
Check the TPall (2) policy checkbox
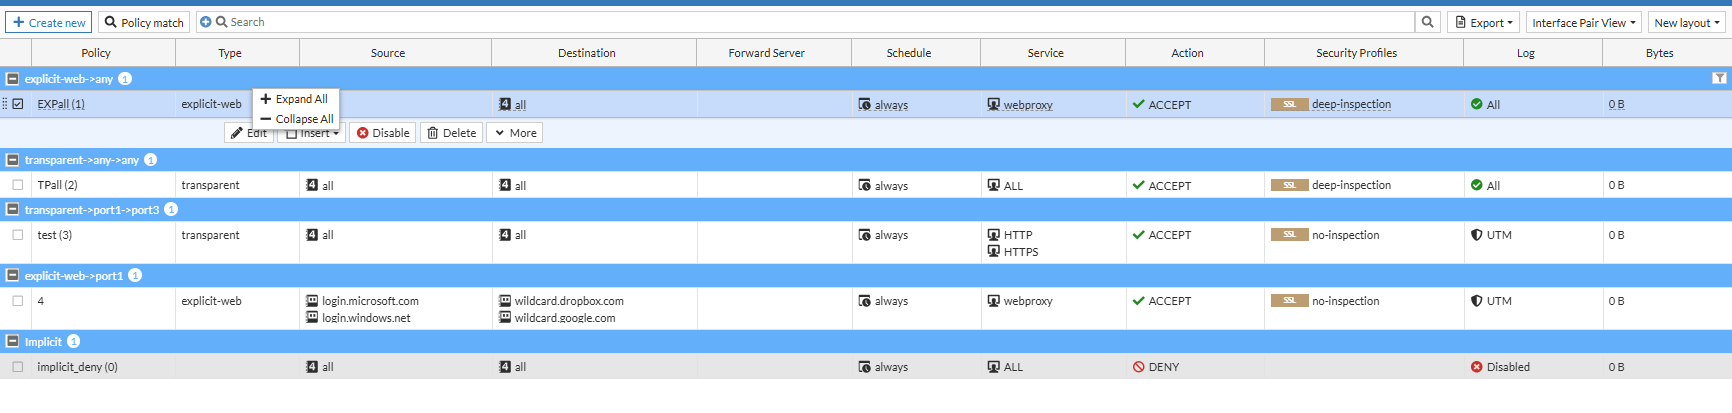[x=18, y=185]
